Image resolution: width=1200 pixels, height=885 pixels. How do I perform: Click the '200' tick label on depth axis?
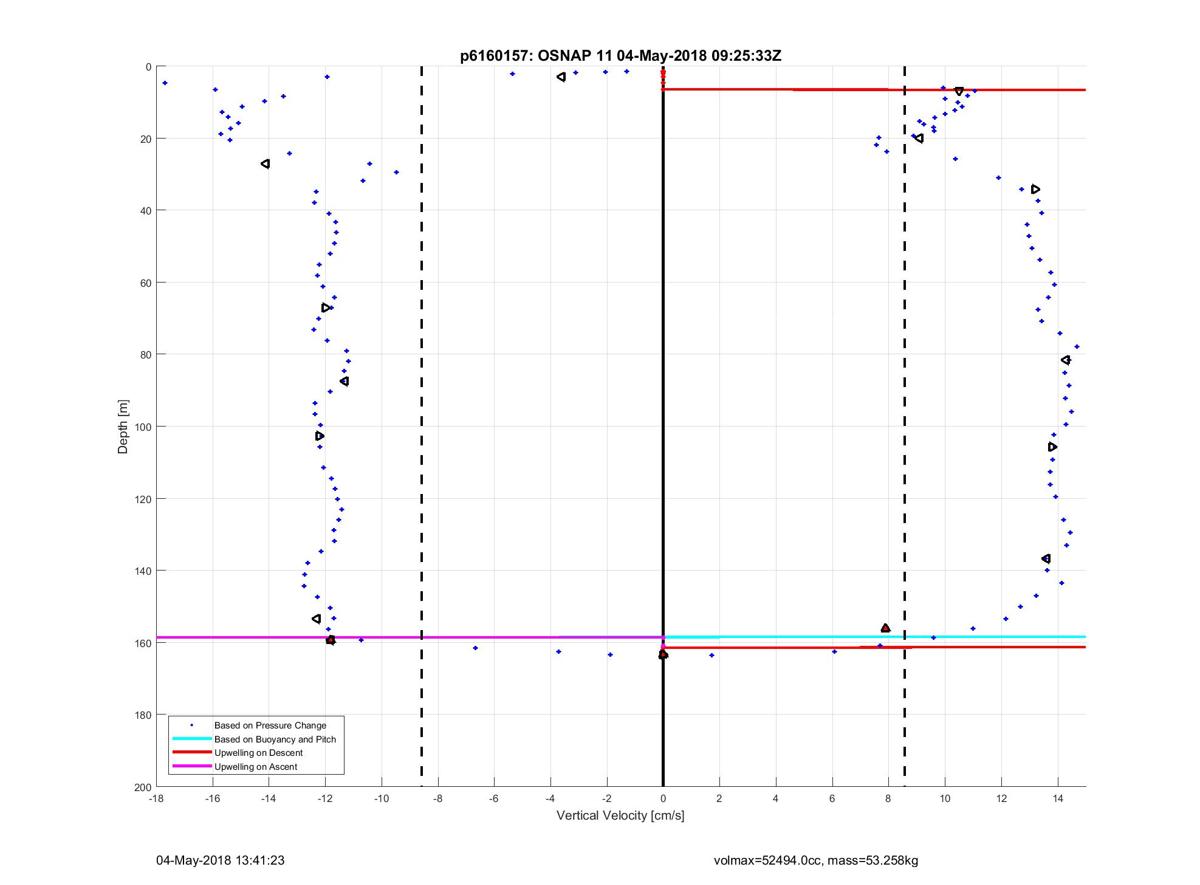click(x=141, y=787)
